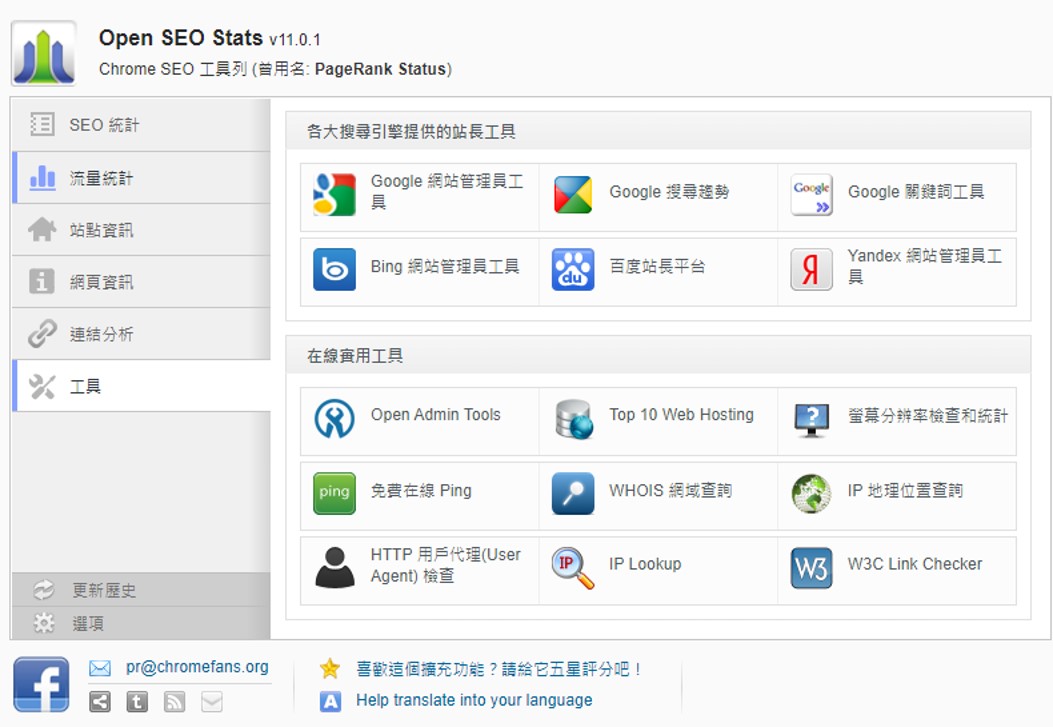Open the W3C Link Checker text link
This screenshot has height=727, width=1053.
tap(915, 564)
